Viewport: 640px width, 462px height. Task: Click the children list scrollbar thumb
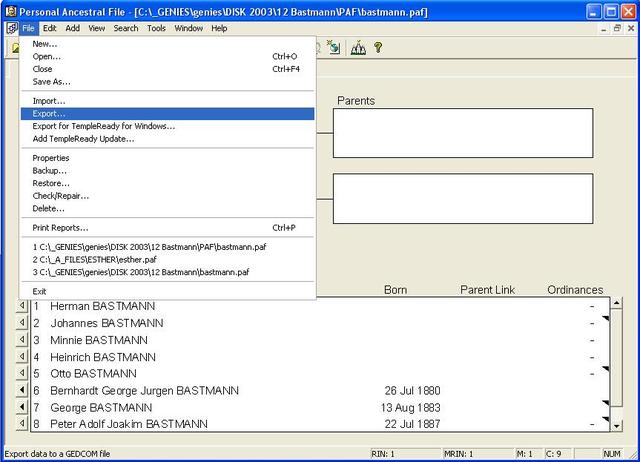click(x=616, y=358)
